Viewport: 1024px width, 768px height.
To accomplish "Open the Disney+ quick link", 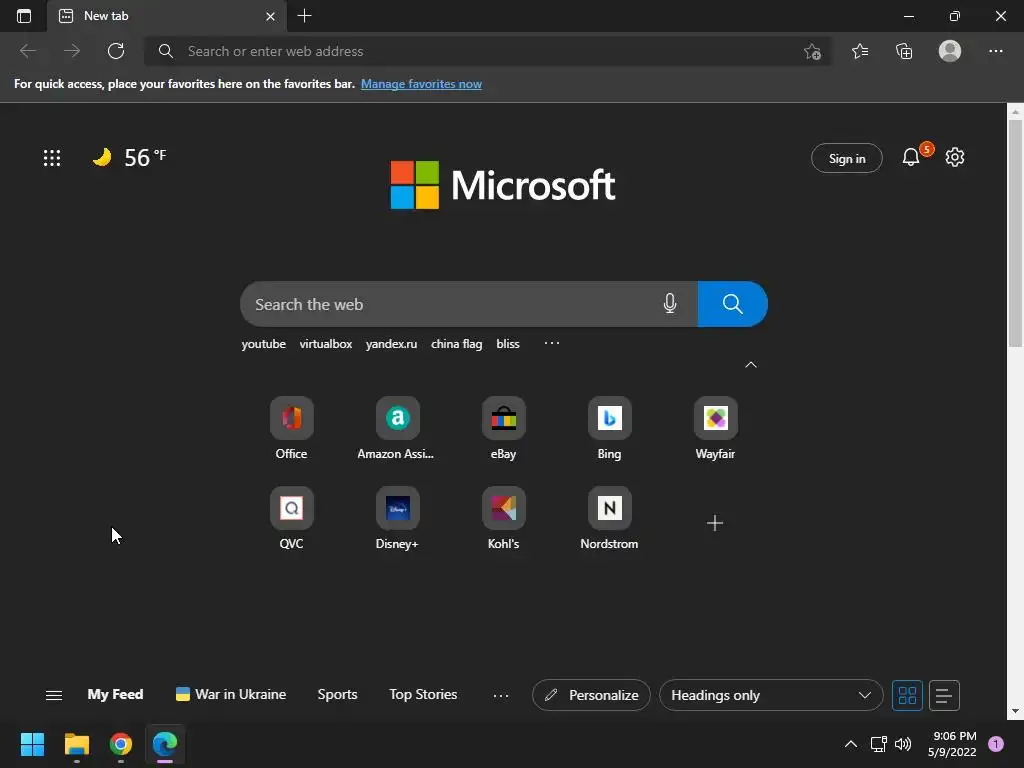I will point(397,519).
